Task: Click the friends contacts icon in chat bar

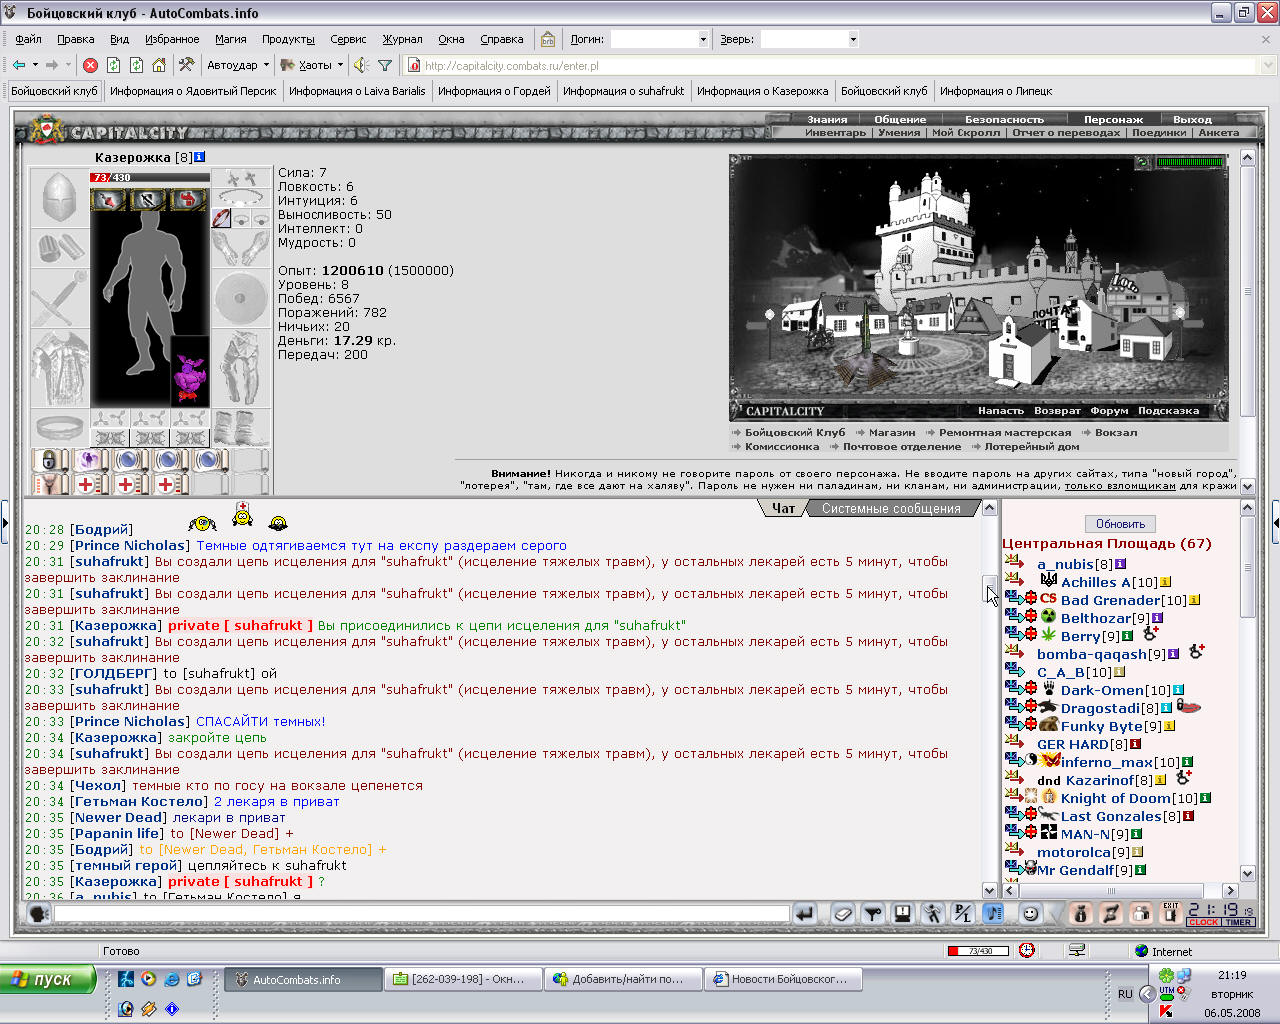Action: tap(1141, 913)
